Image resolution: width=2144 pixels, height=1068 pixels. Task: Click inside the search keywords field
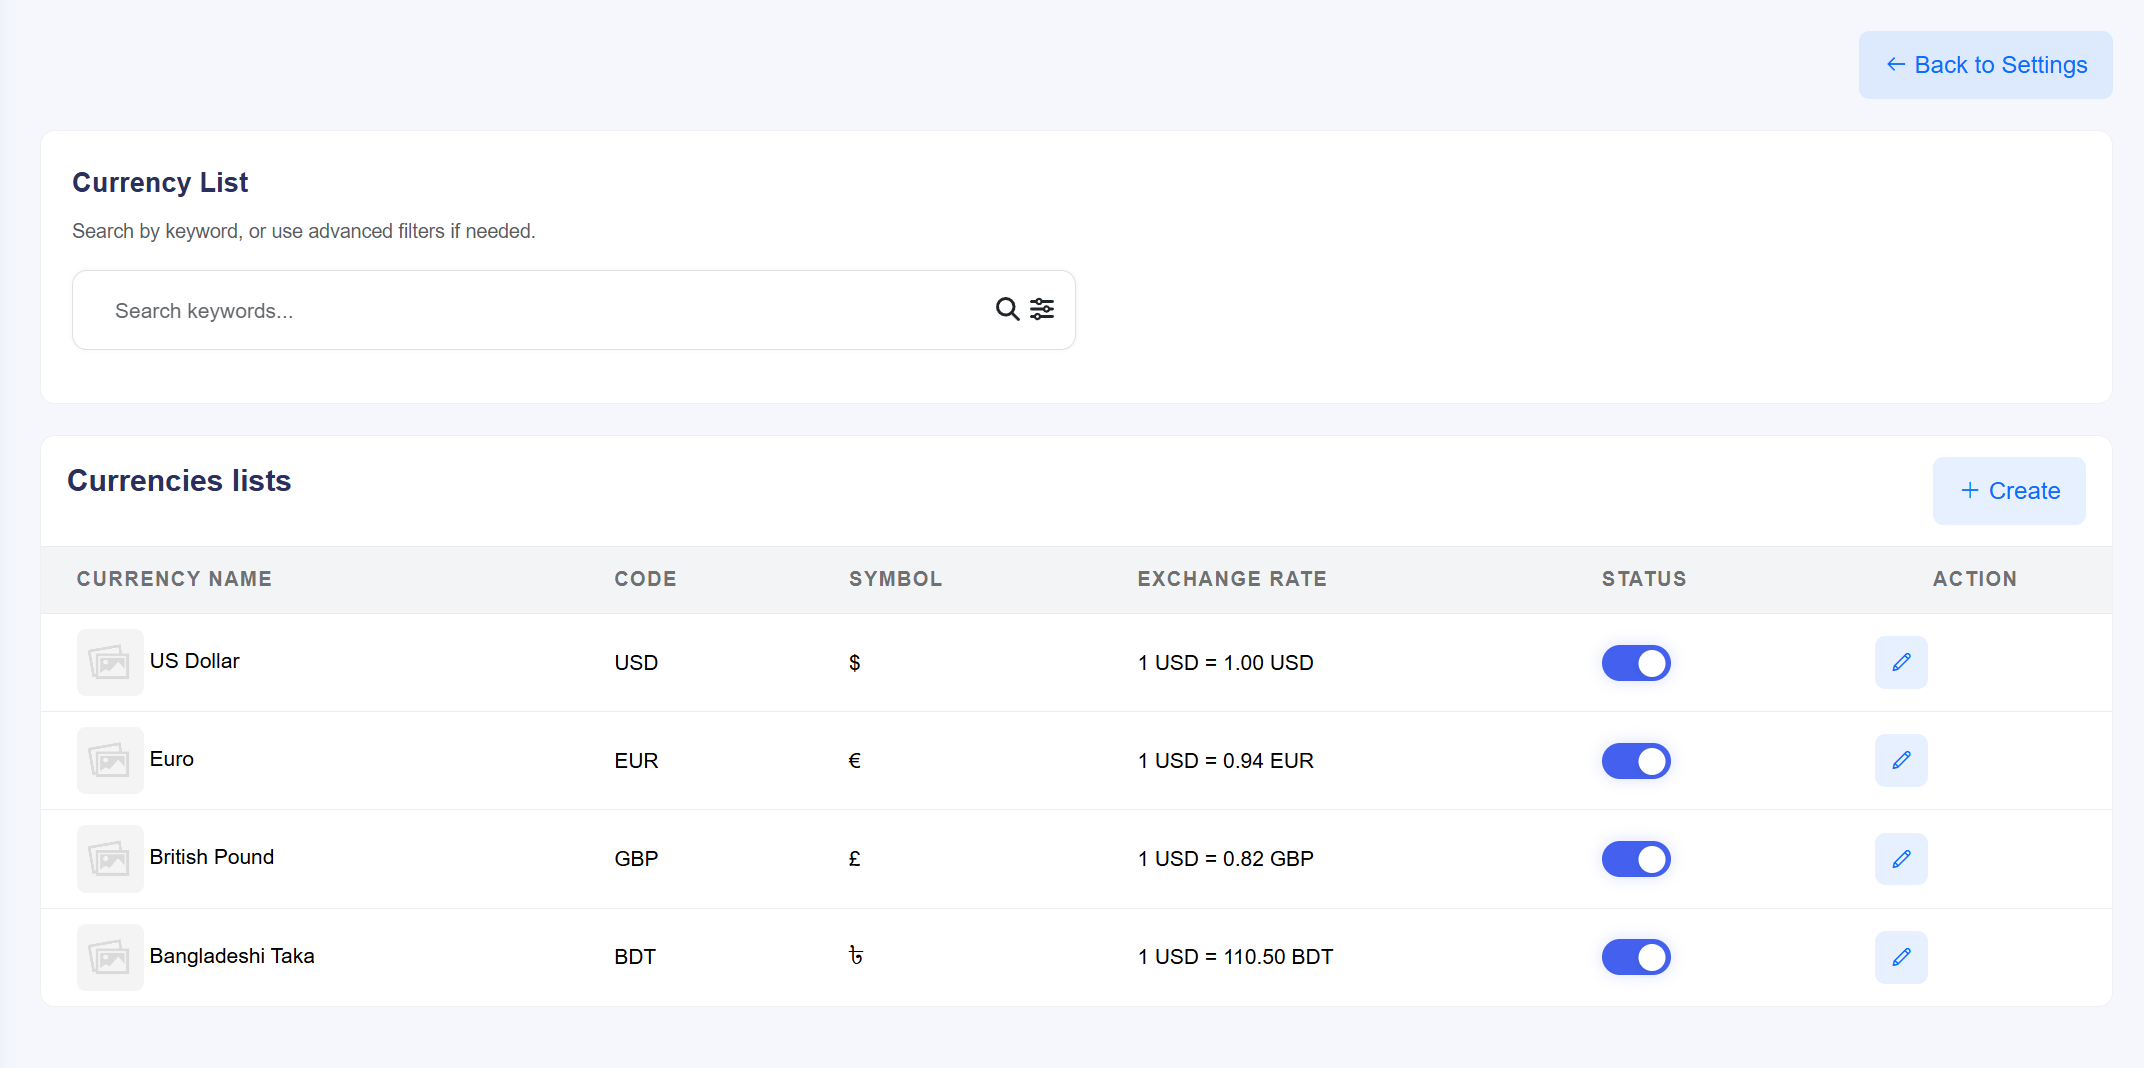pyautogui.click(x=500, y=310)
